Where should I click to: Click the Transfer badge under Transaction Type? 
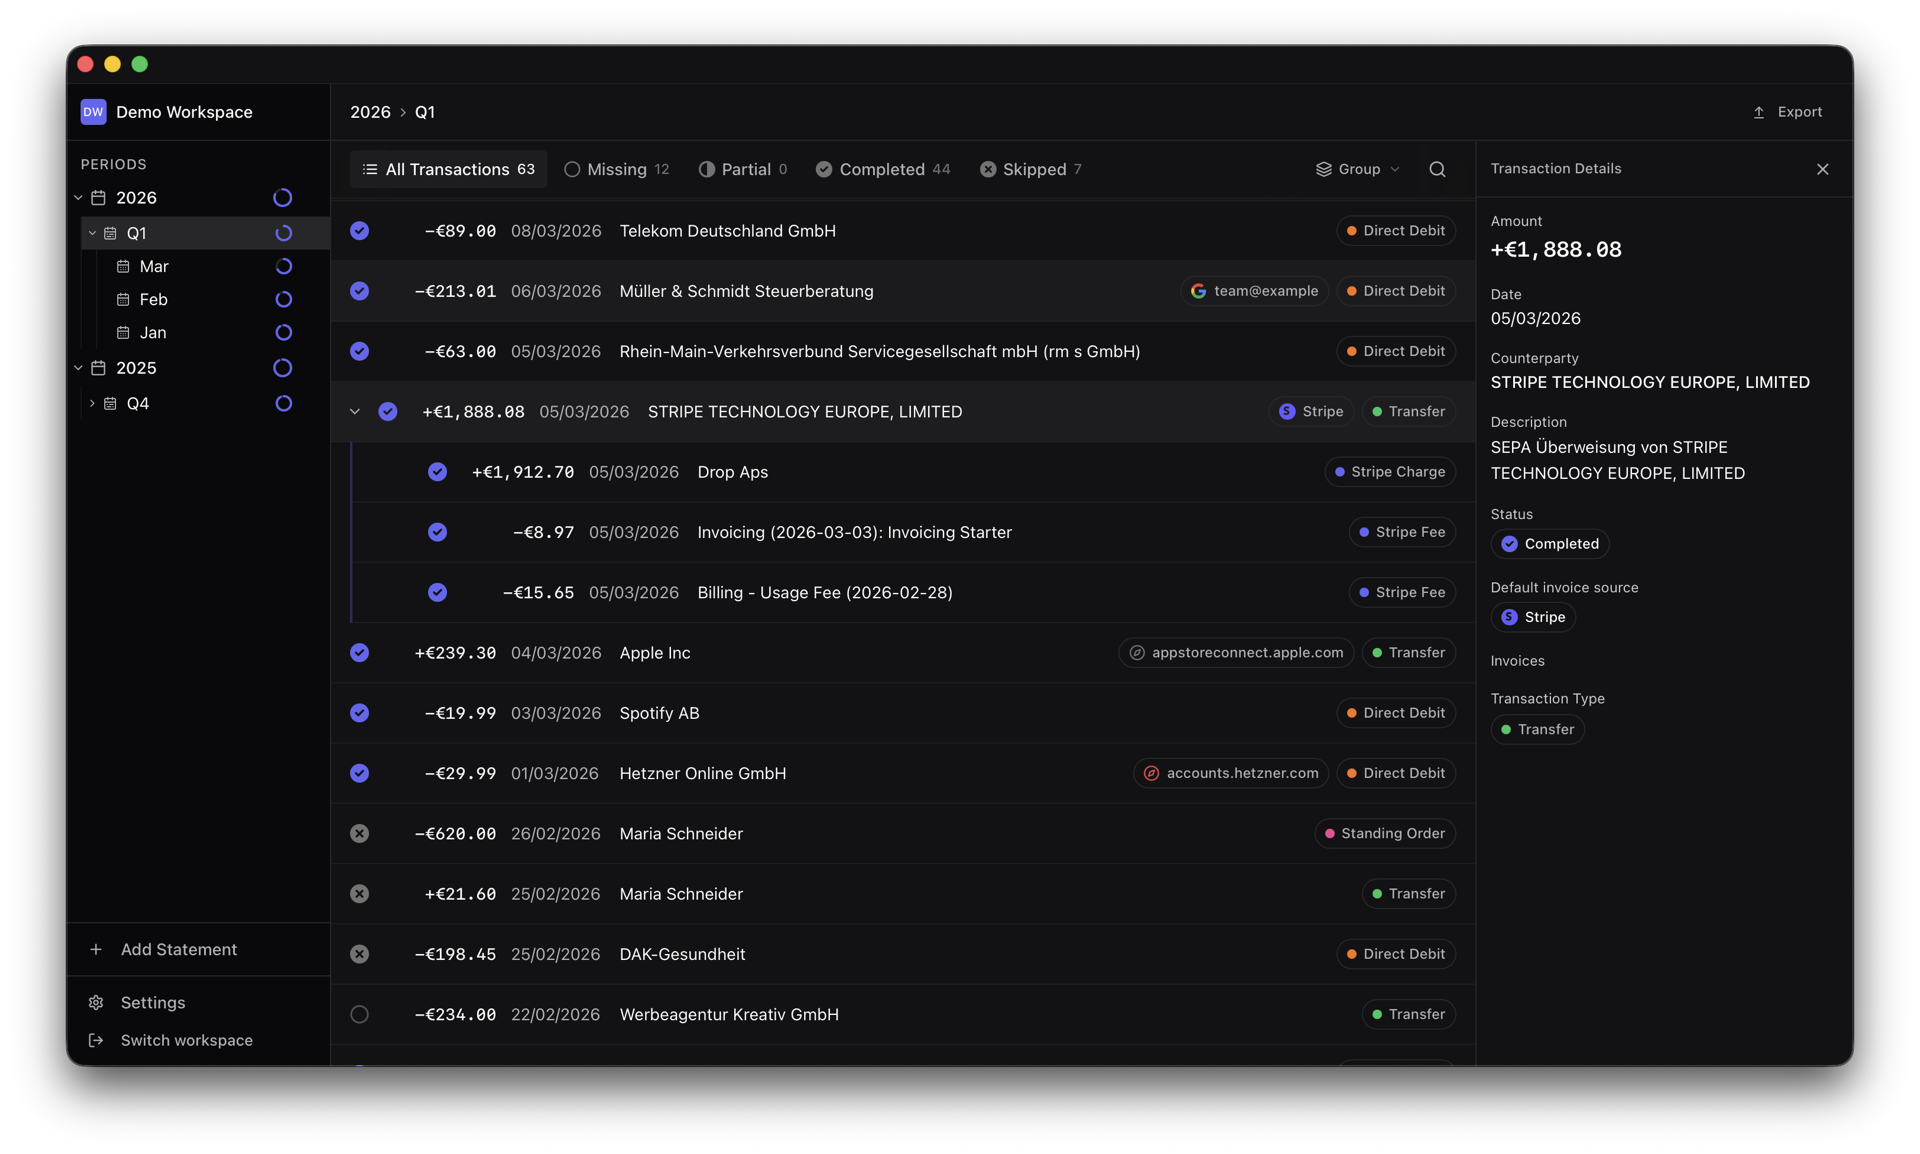pos(1537,729)
